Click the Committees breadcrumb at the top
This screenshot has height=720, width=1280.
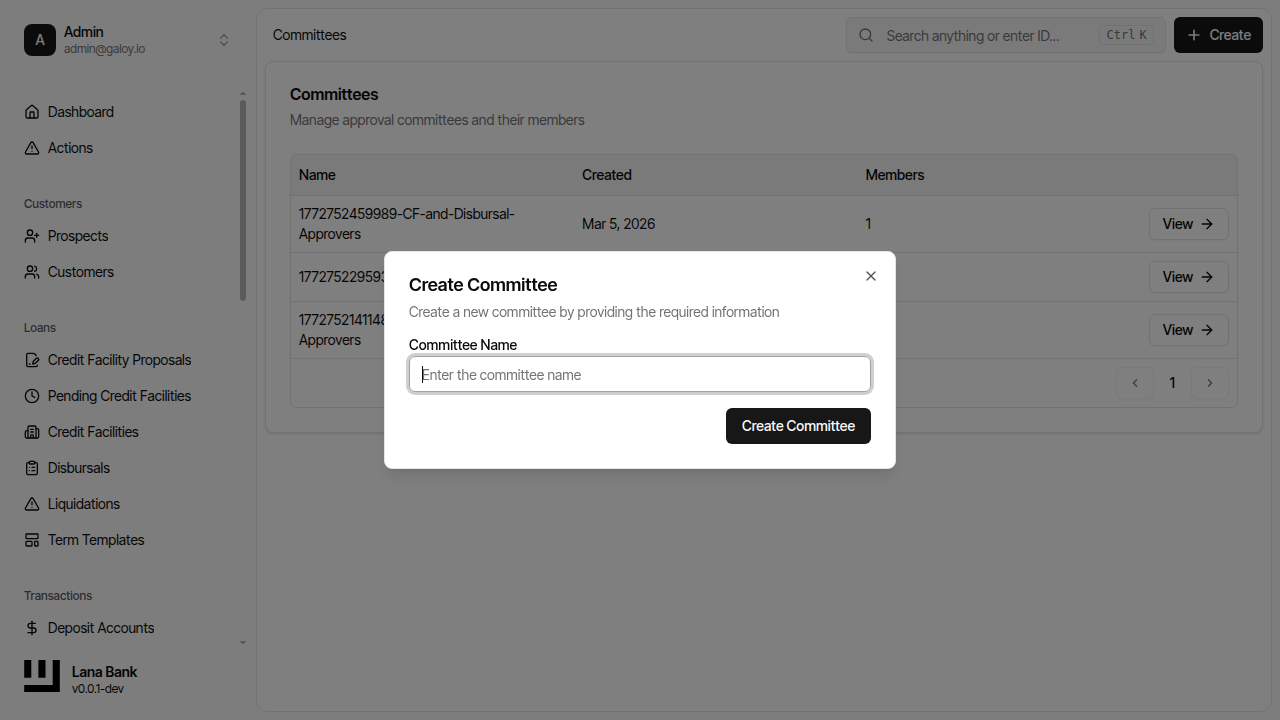(x=309, y=34)
